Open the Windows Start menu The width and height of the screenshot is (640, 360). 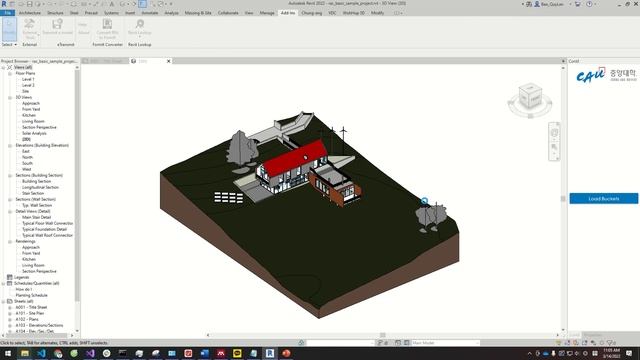pos(8,353)
